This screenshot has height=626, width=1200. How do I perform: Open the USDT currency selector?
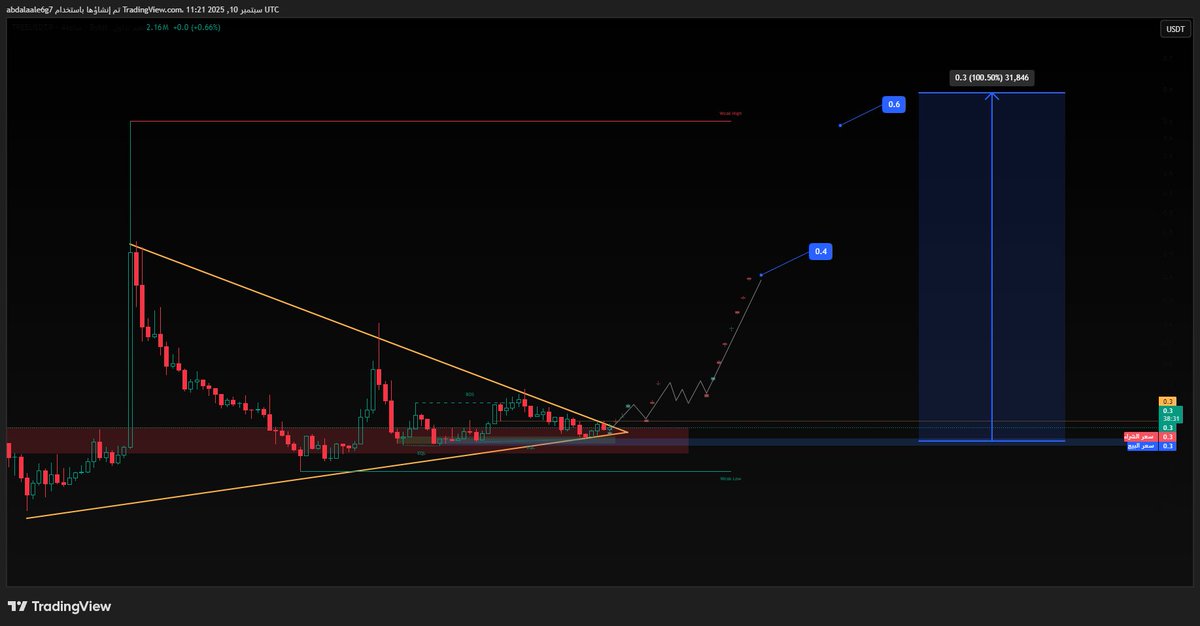coord(1174,30)
